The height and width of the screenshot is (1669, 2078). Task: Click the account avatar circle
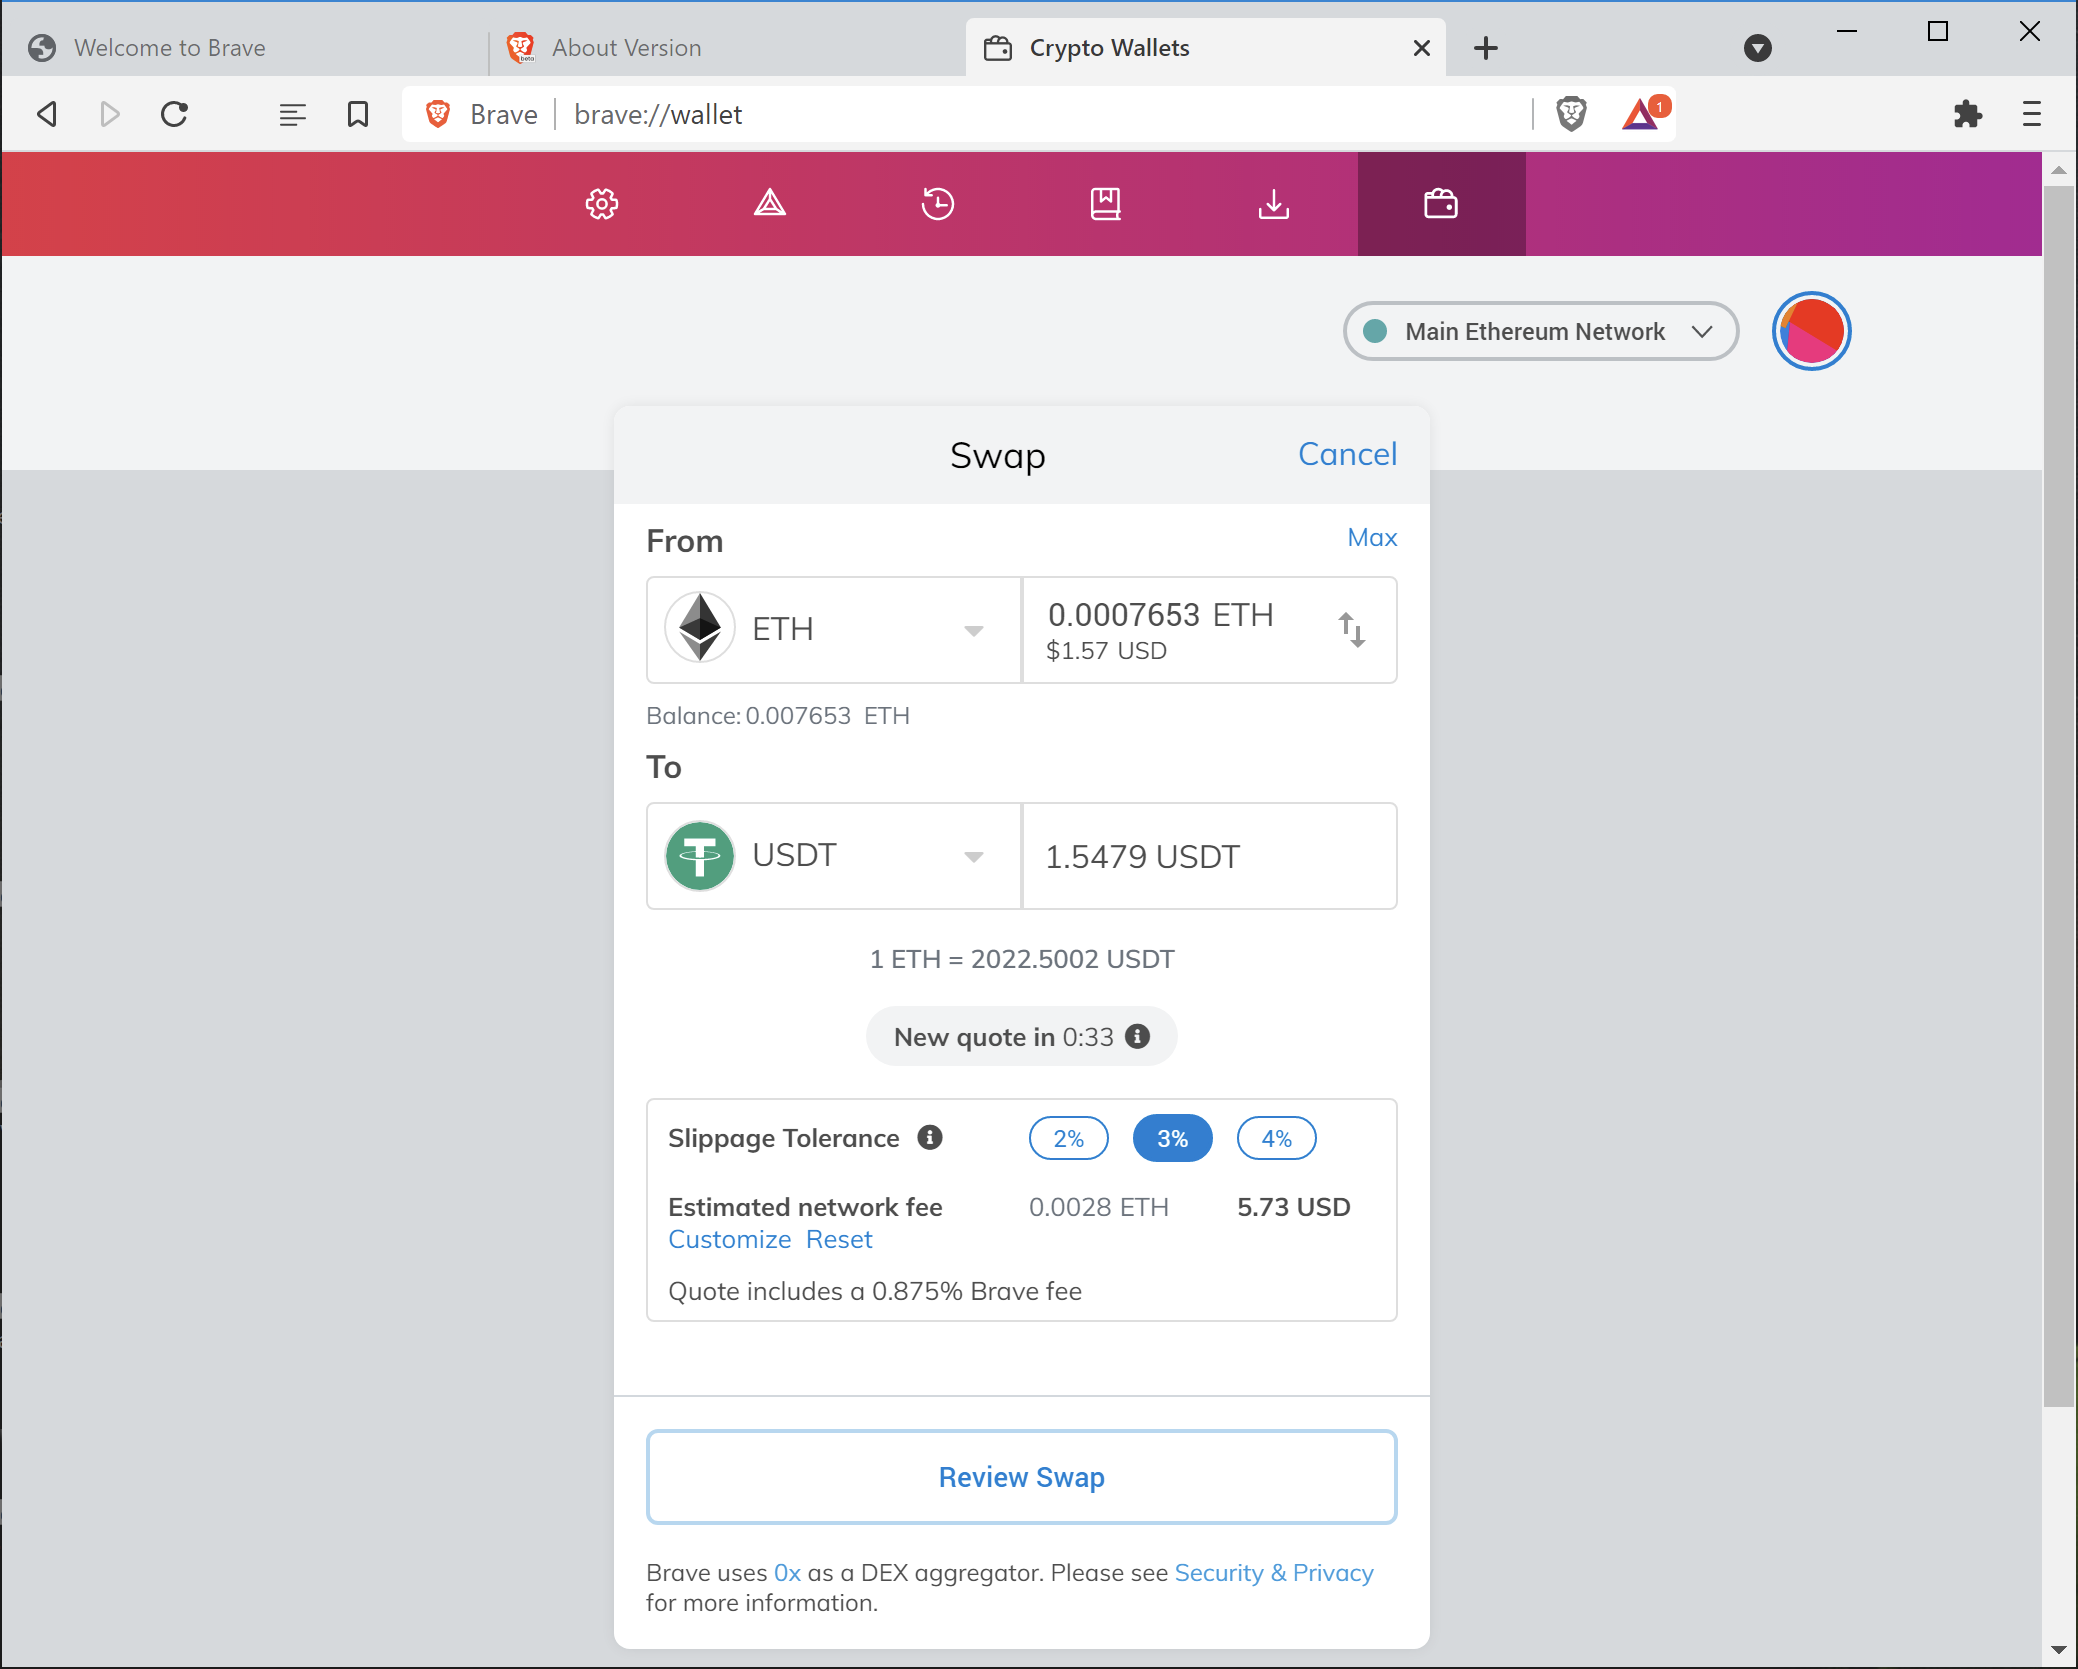pyautogui.click(x=1811, y=331)
